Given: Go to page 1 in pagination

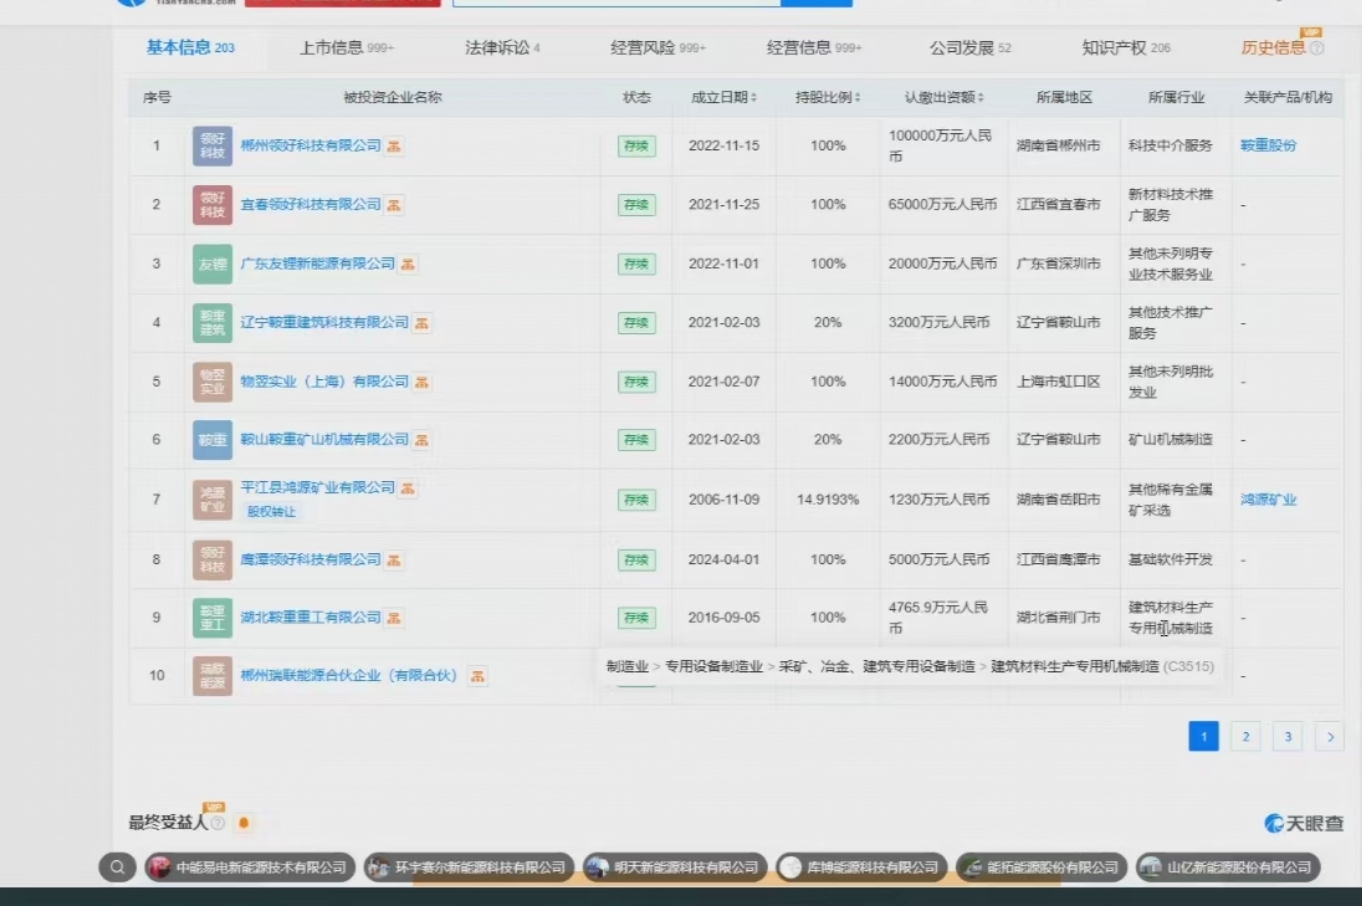Looking at the screenshot, I should click(x=1203, y=736).
